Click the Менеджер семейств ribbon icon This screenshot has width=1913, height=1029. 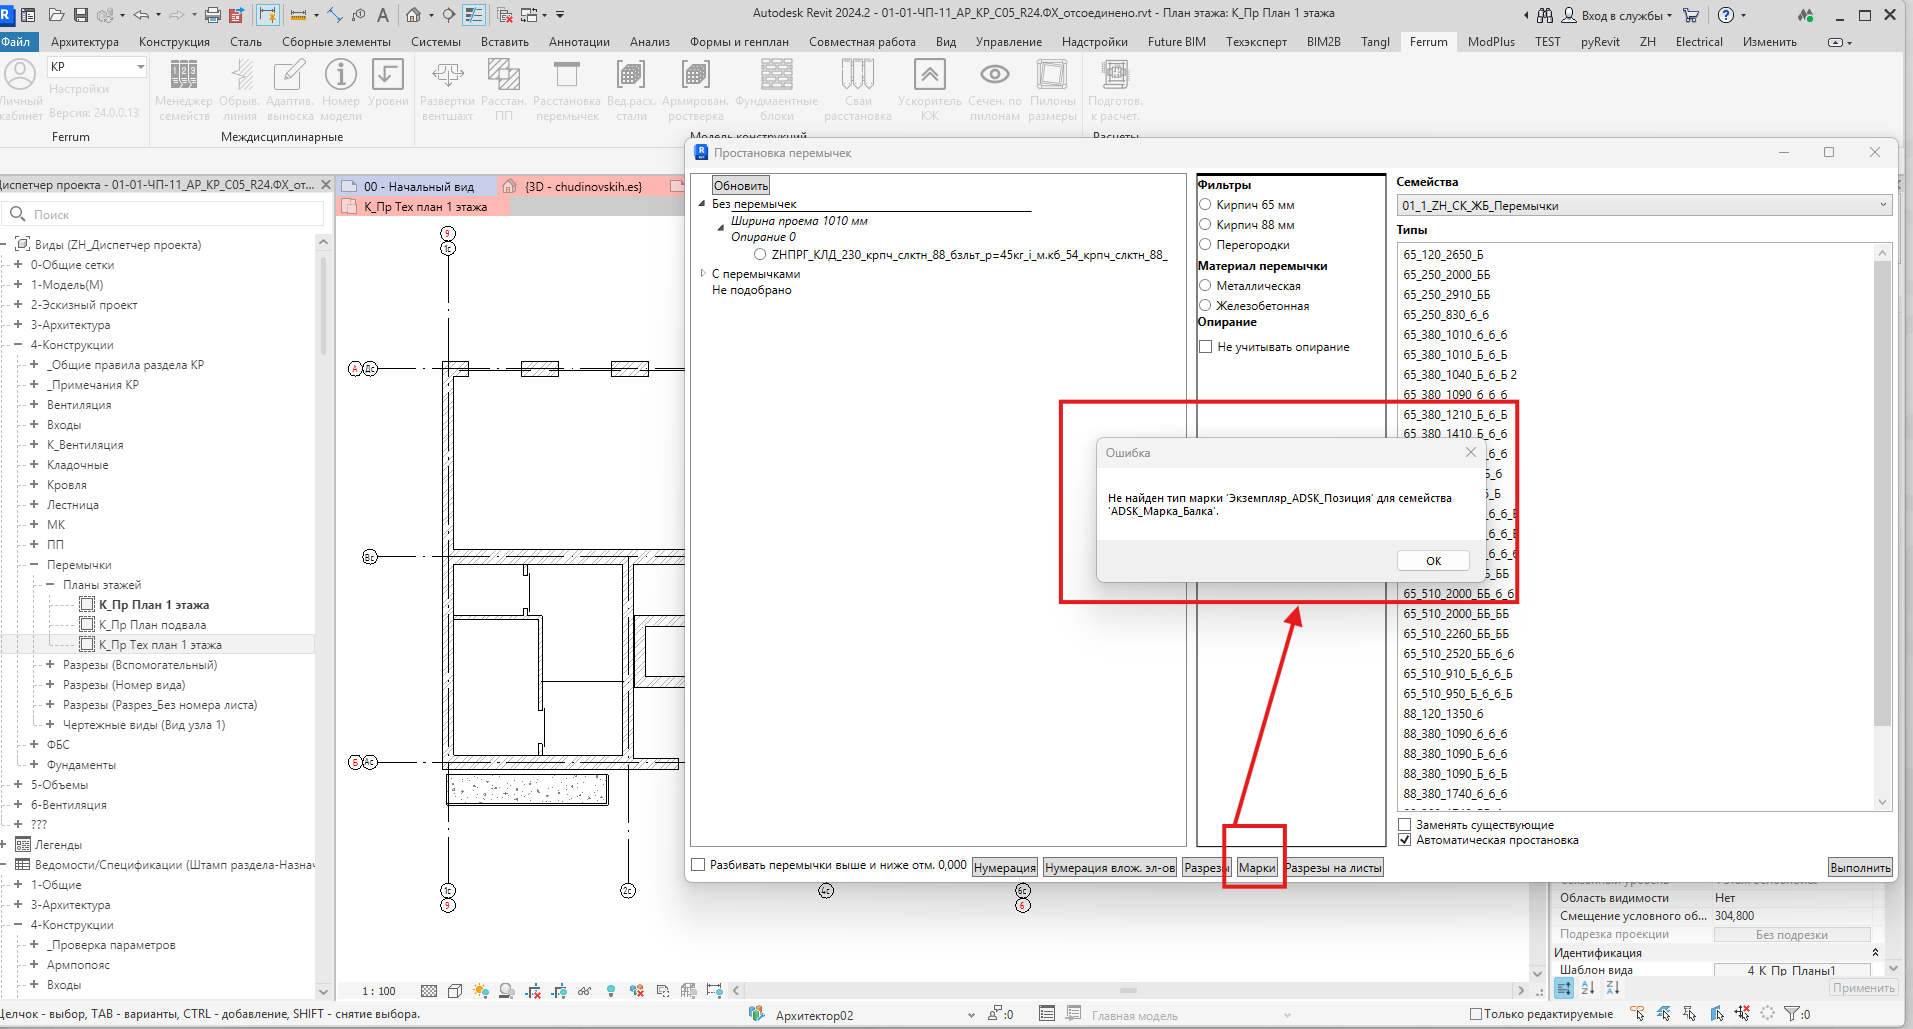click(184, 75)
